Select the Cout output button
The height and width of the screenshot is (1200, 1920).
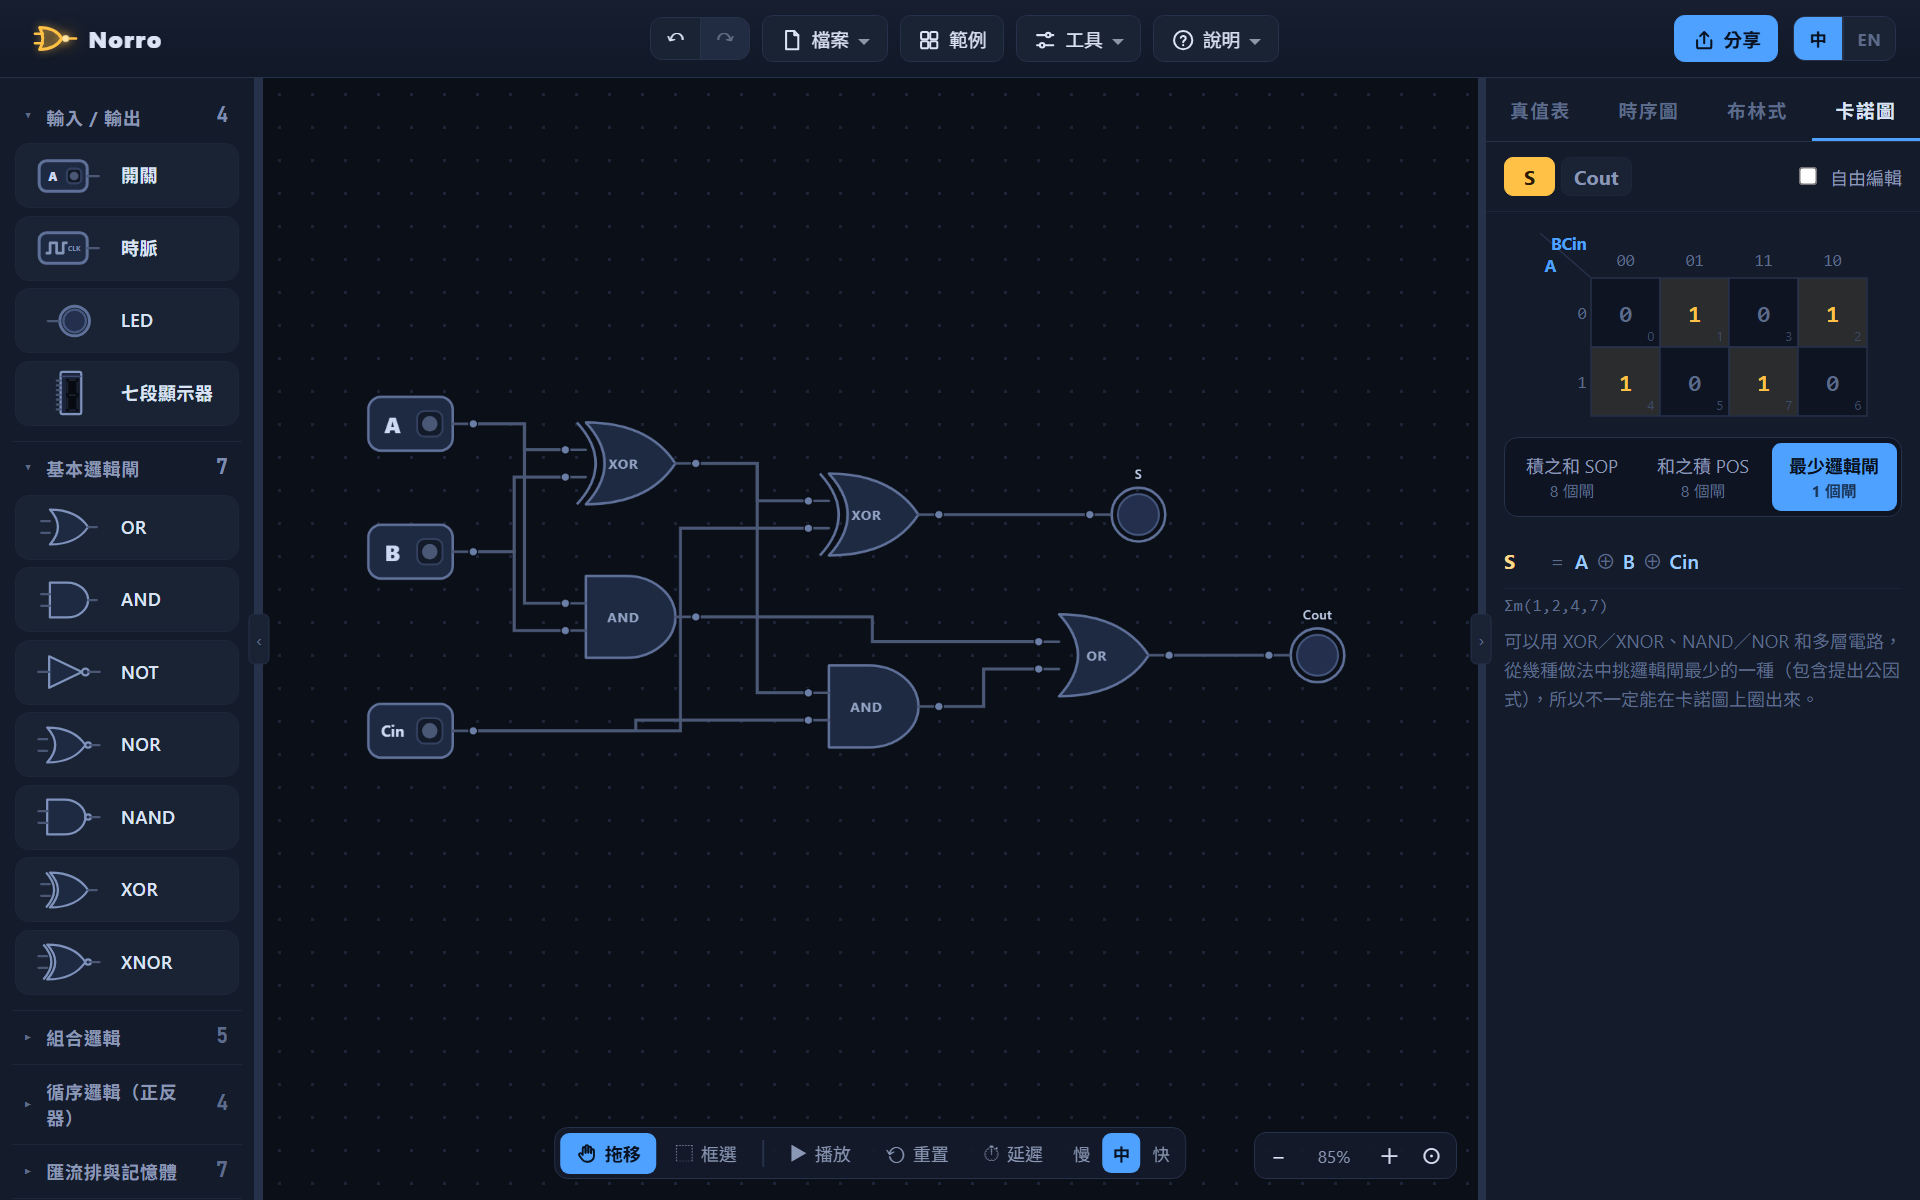click(1596, 177)
